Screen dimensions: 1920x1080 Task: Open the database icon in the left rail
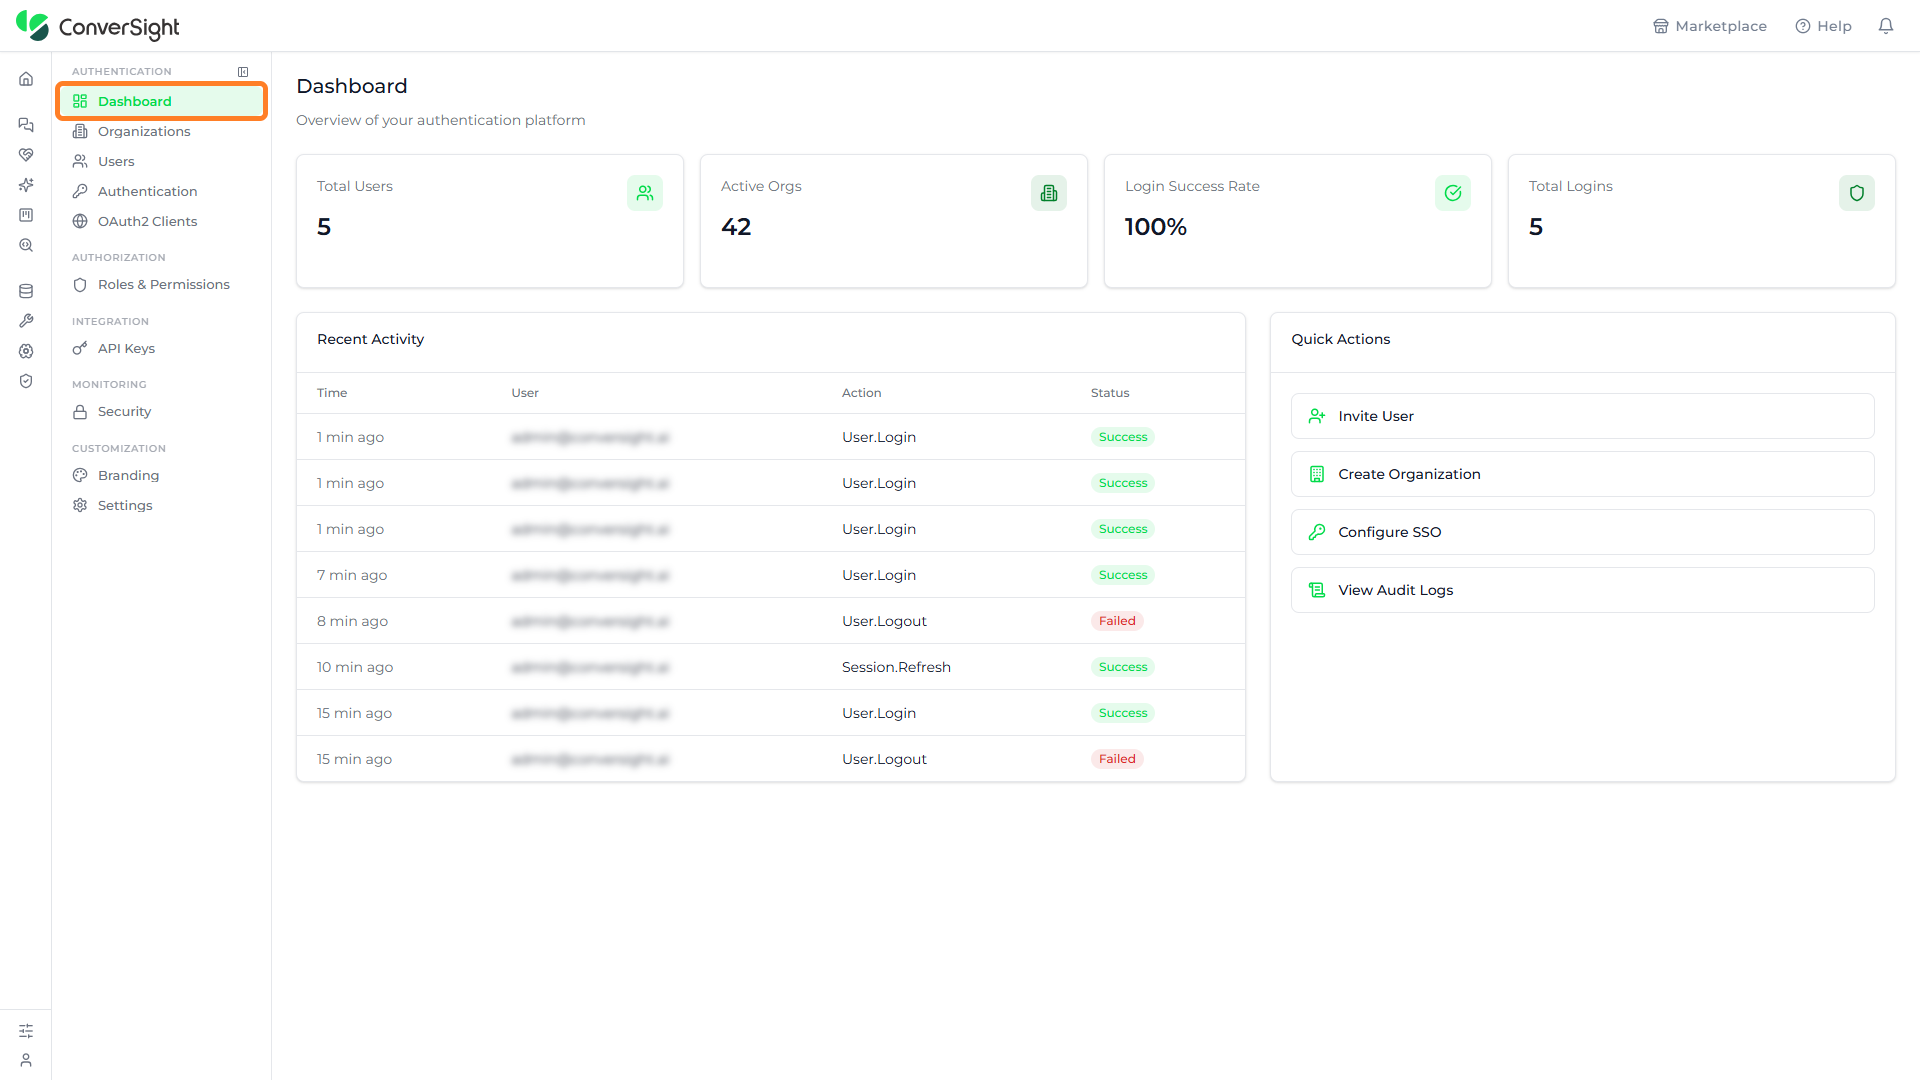(x=26, y=291)
